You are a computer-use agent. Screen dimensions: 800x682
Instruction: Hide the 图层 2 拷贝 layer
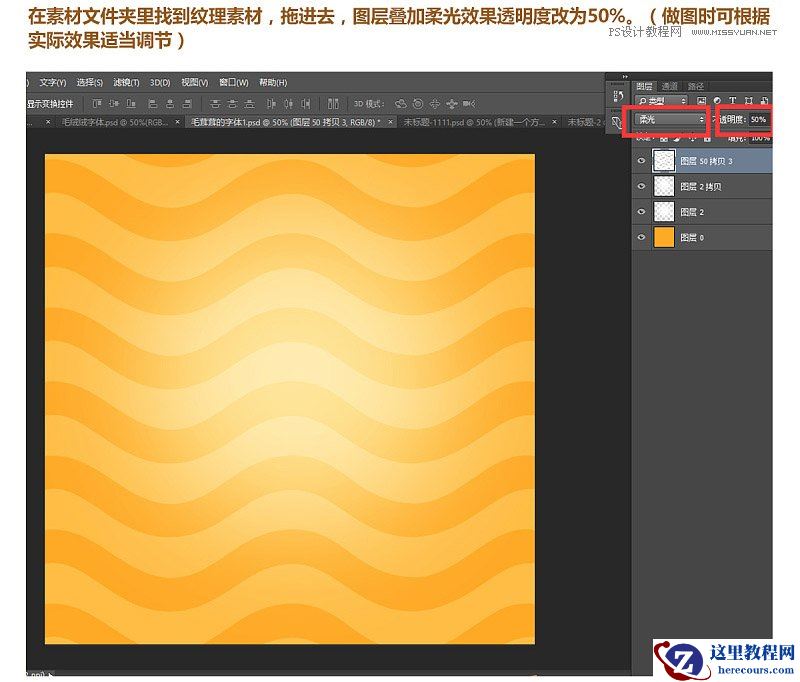click(641, 186)
